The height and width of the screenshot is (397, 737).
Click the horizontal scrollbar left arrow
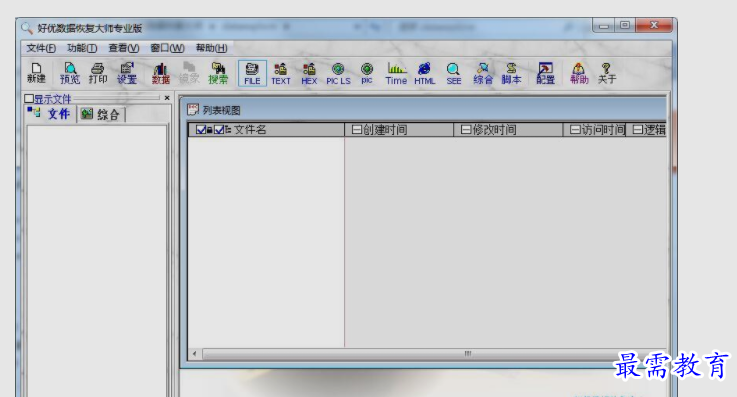(x=195, y=354)
